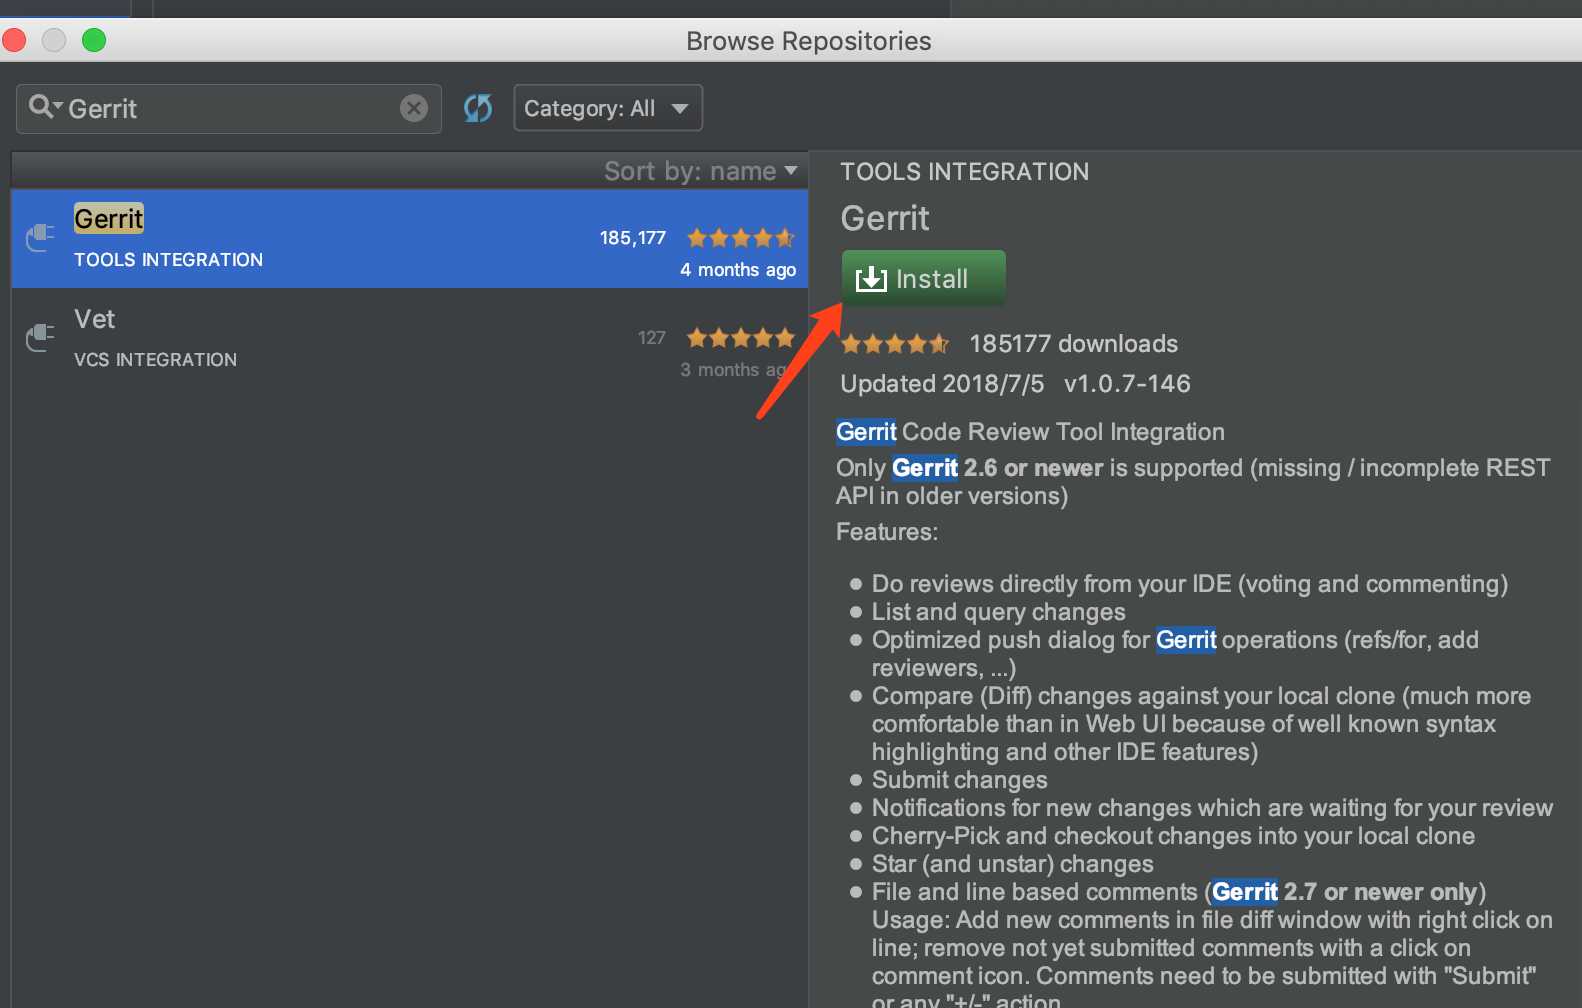Image resolution: width=1582 pixels, height=1008 pixels.
Task: Reload the plugin repository list
Action: (x=478, y=108)
